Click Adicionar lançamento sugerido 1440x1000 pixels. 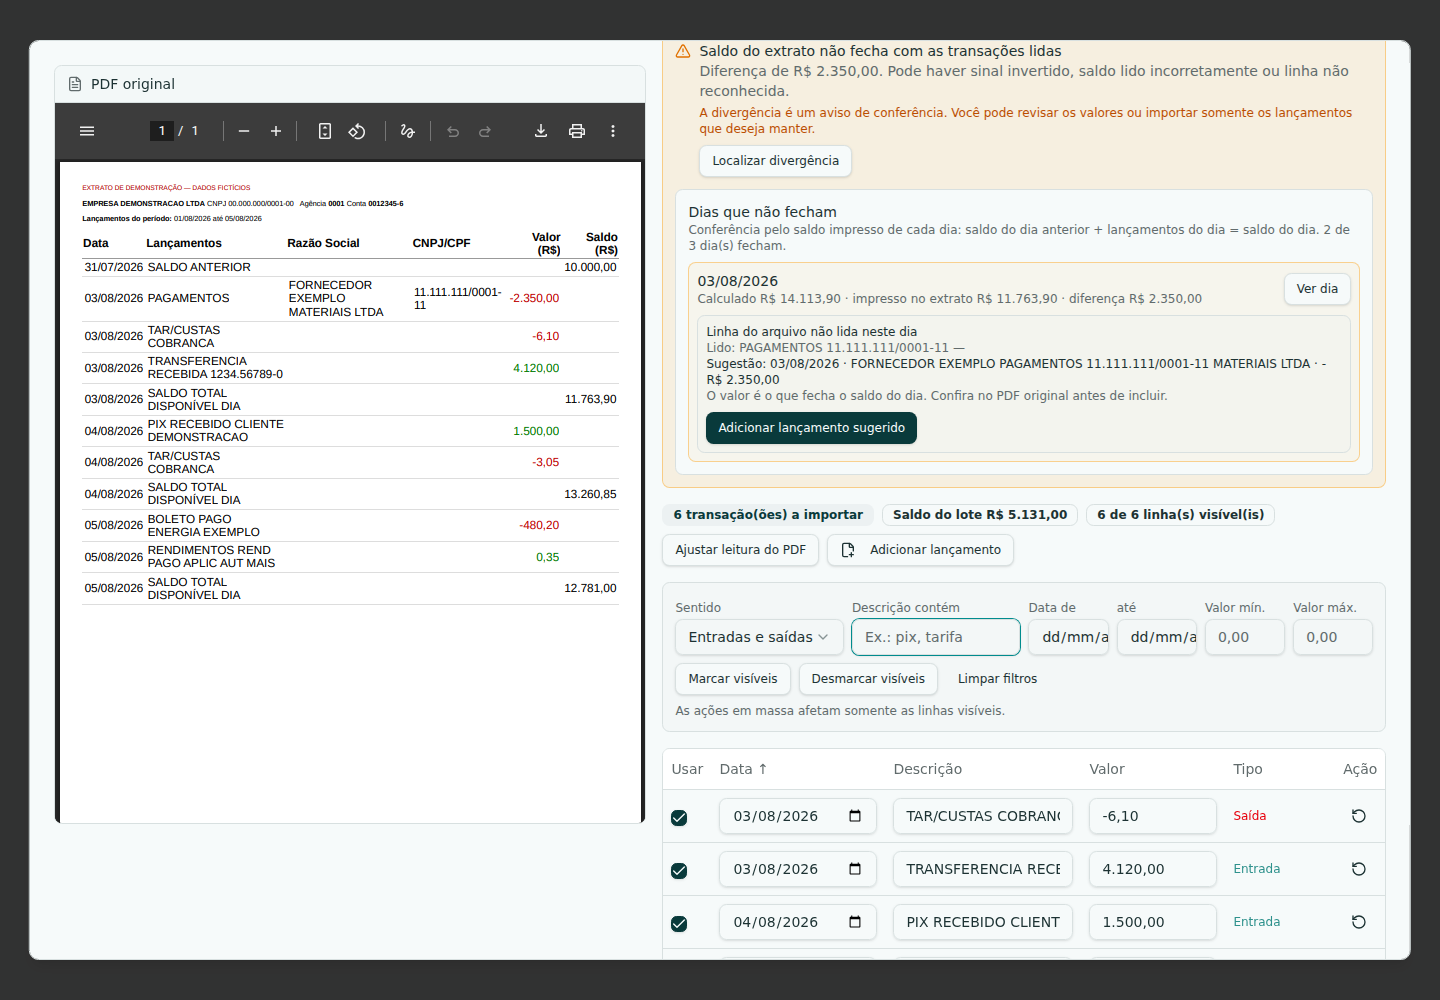click(811, 428)
